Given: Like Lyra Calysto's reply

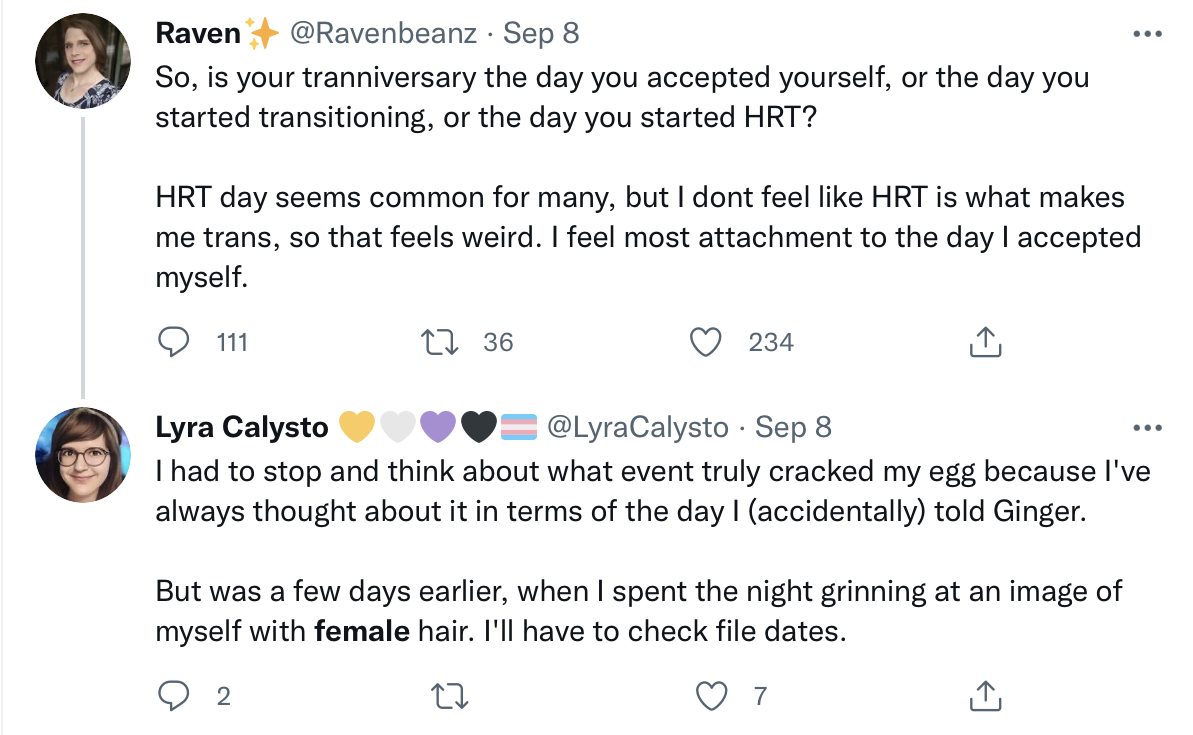Looking at the screenshot, I should (x=711, y=695).
